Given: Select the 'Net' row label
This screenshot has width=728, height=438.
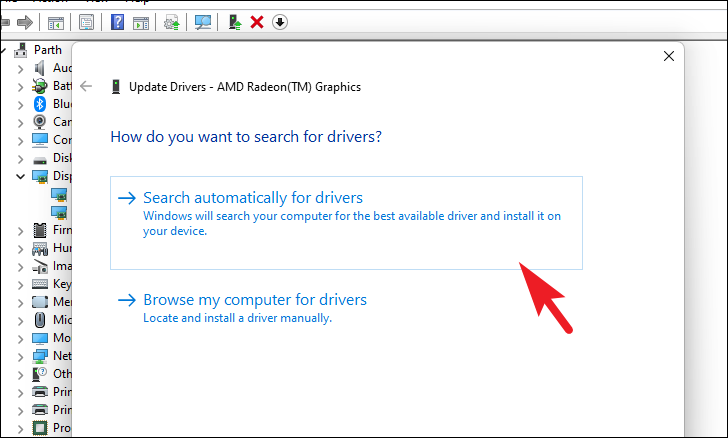Looking at the screenshot, I should pos(62,356).
